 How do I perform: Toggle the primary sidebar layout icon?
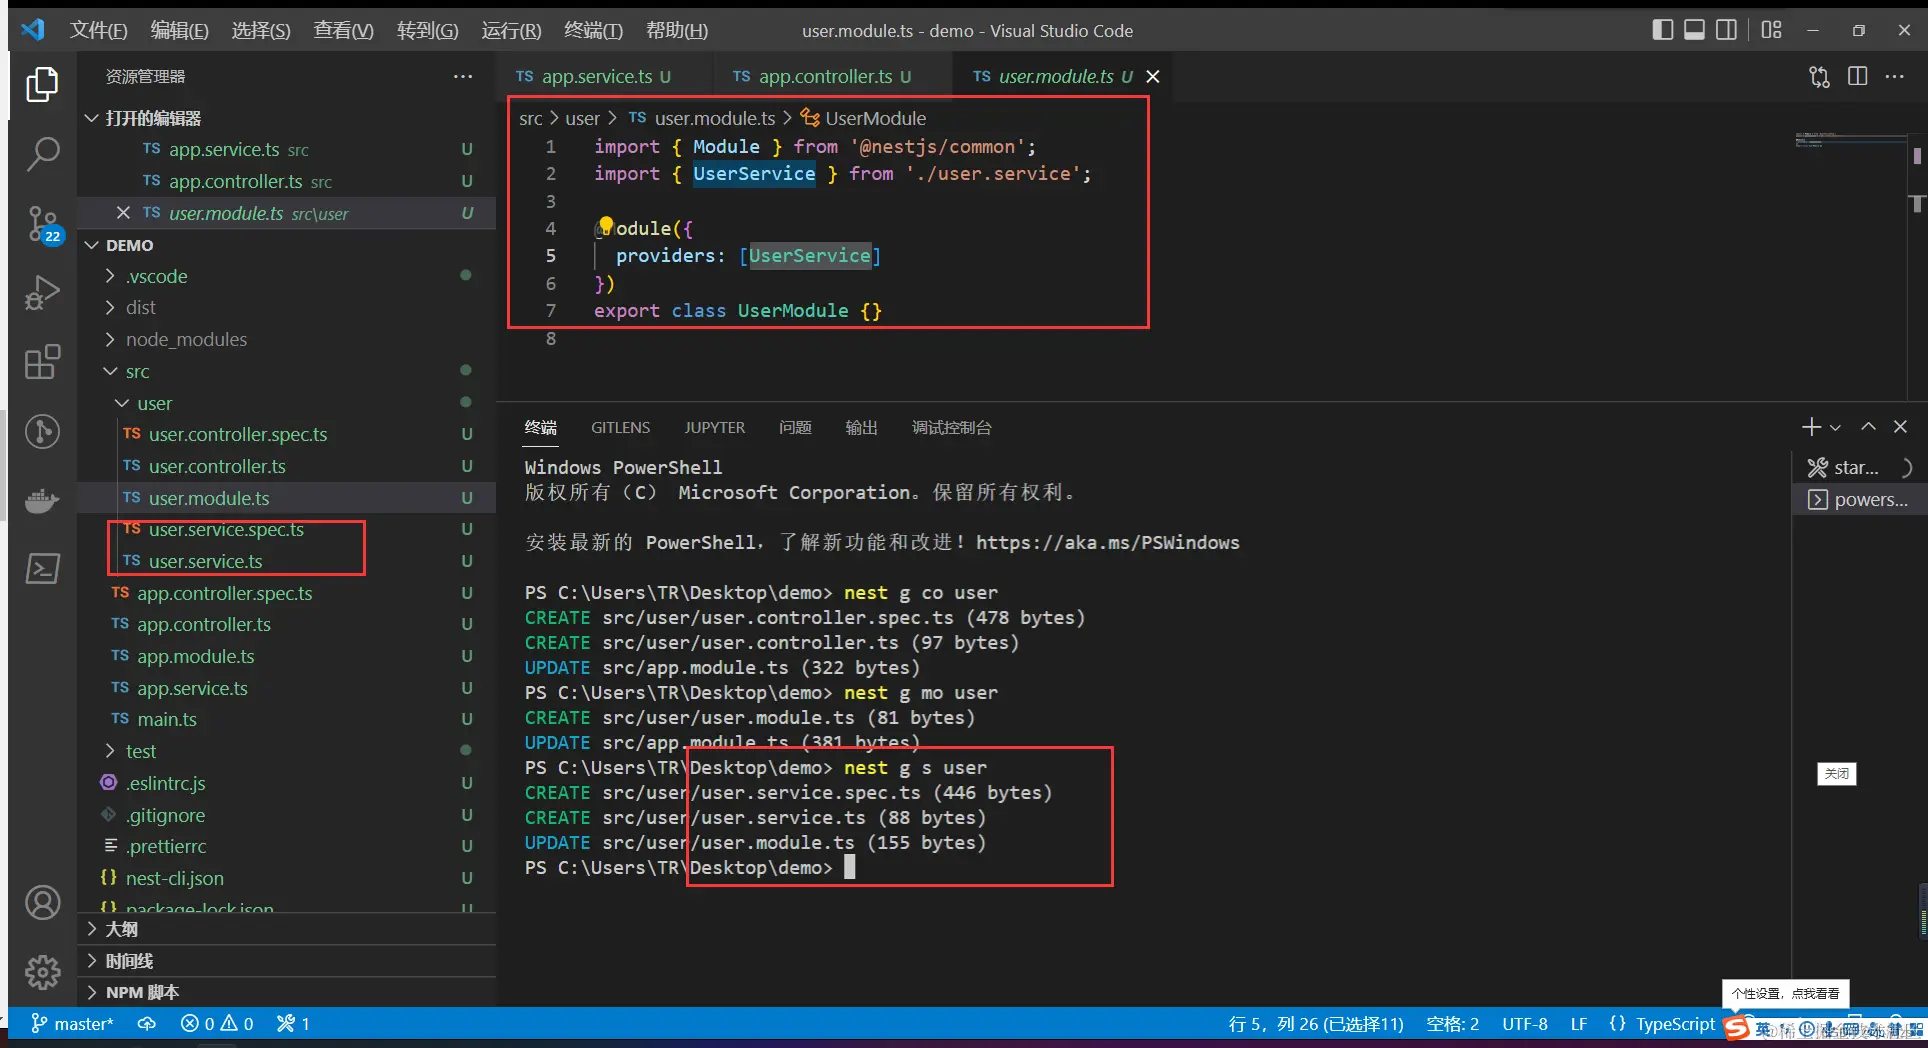point(1663,30)
